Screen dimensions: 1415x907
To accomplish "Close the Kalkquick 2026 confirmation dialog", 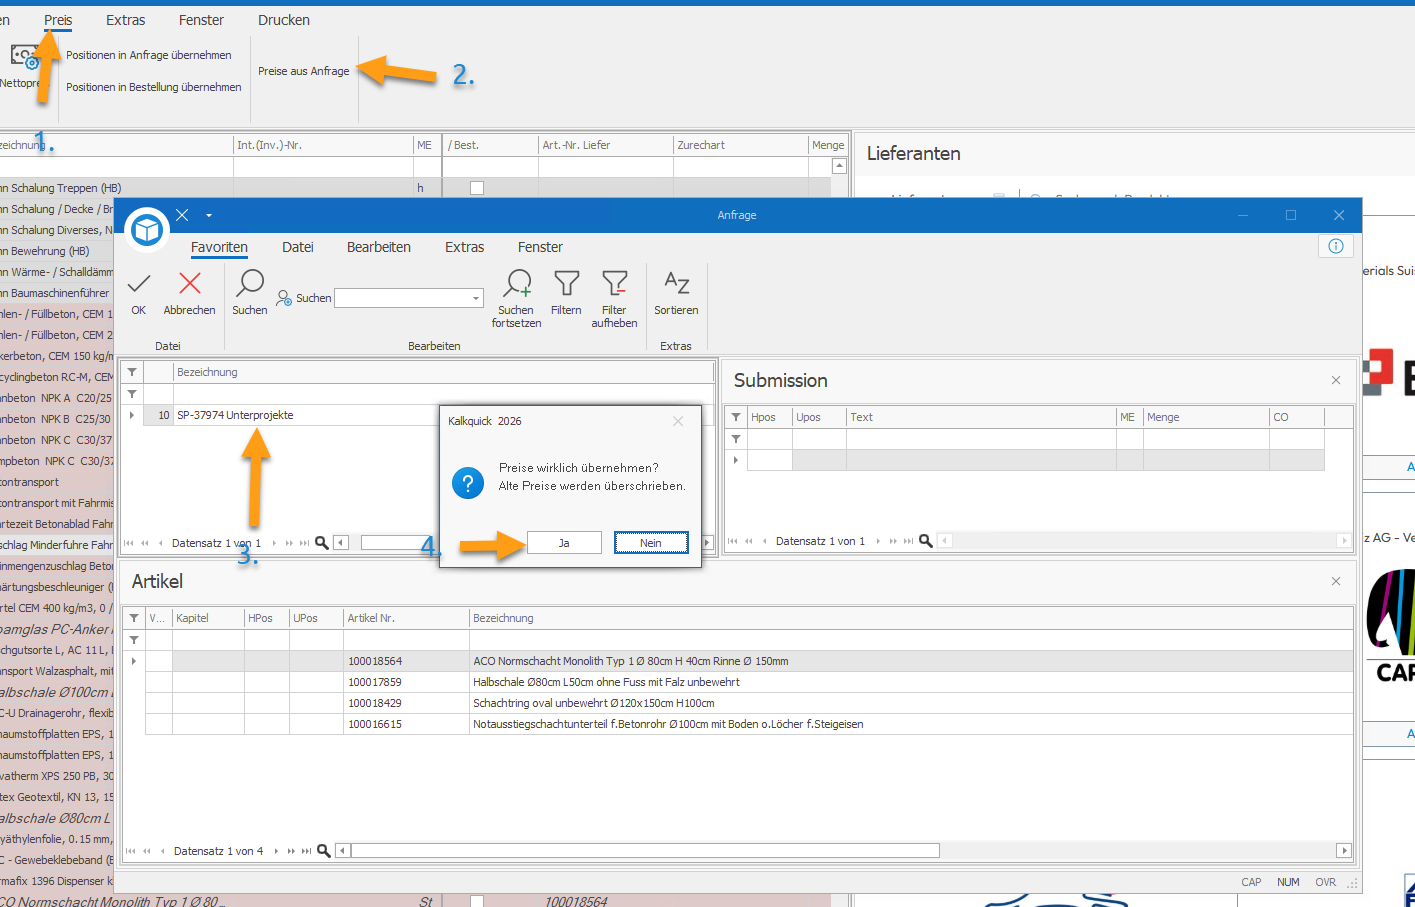I will 678,421.
